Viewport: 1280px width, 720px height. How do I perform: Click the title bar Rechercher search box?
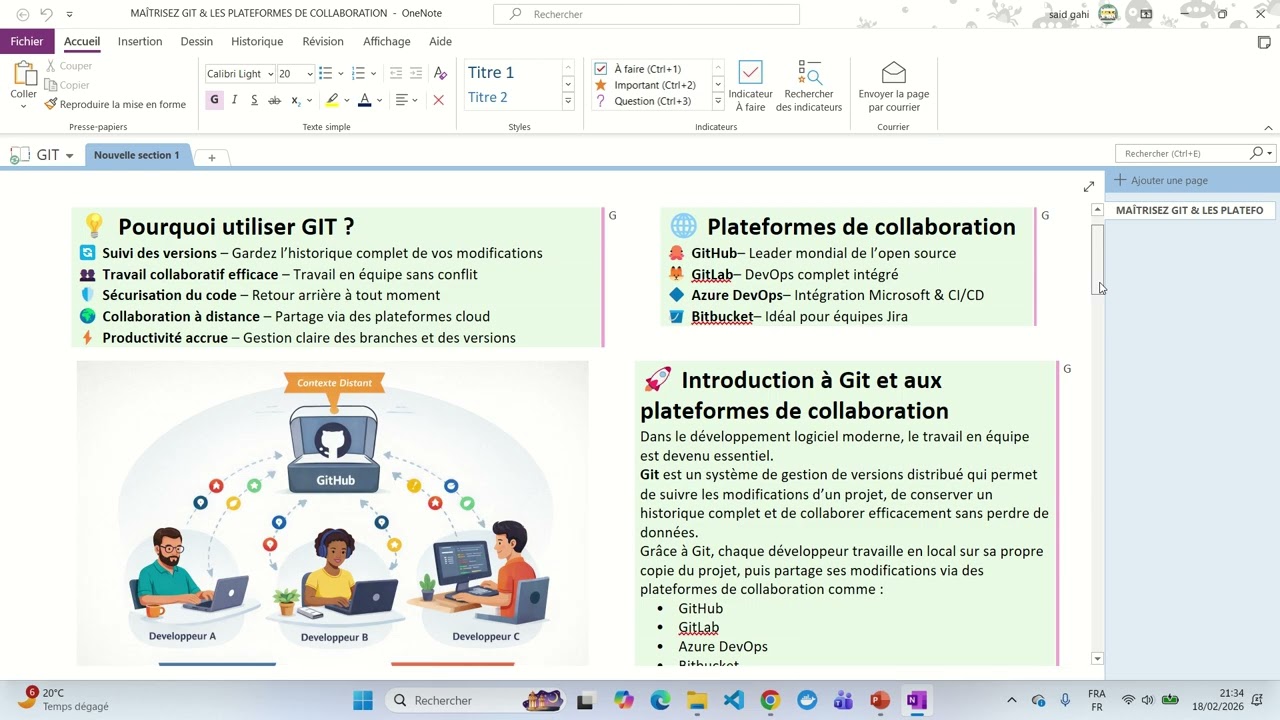coord(646,14)
